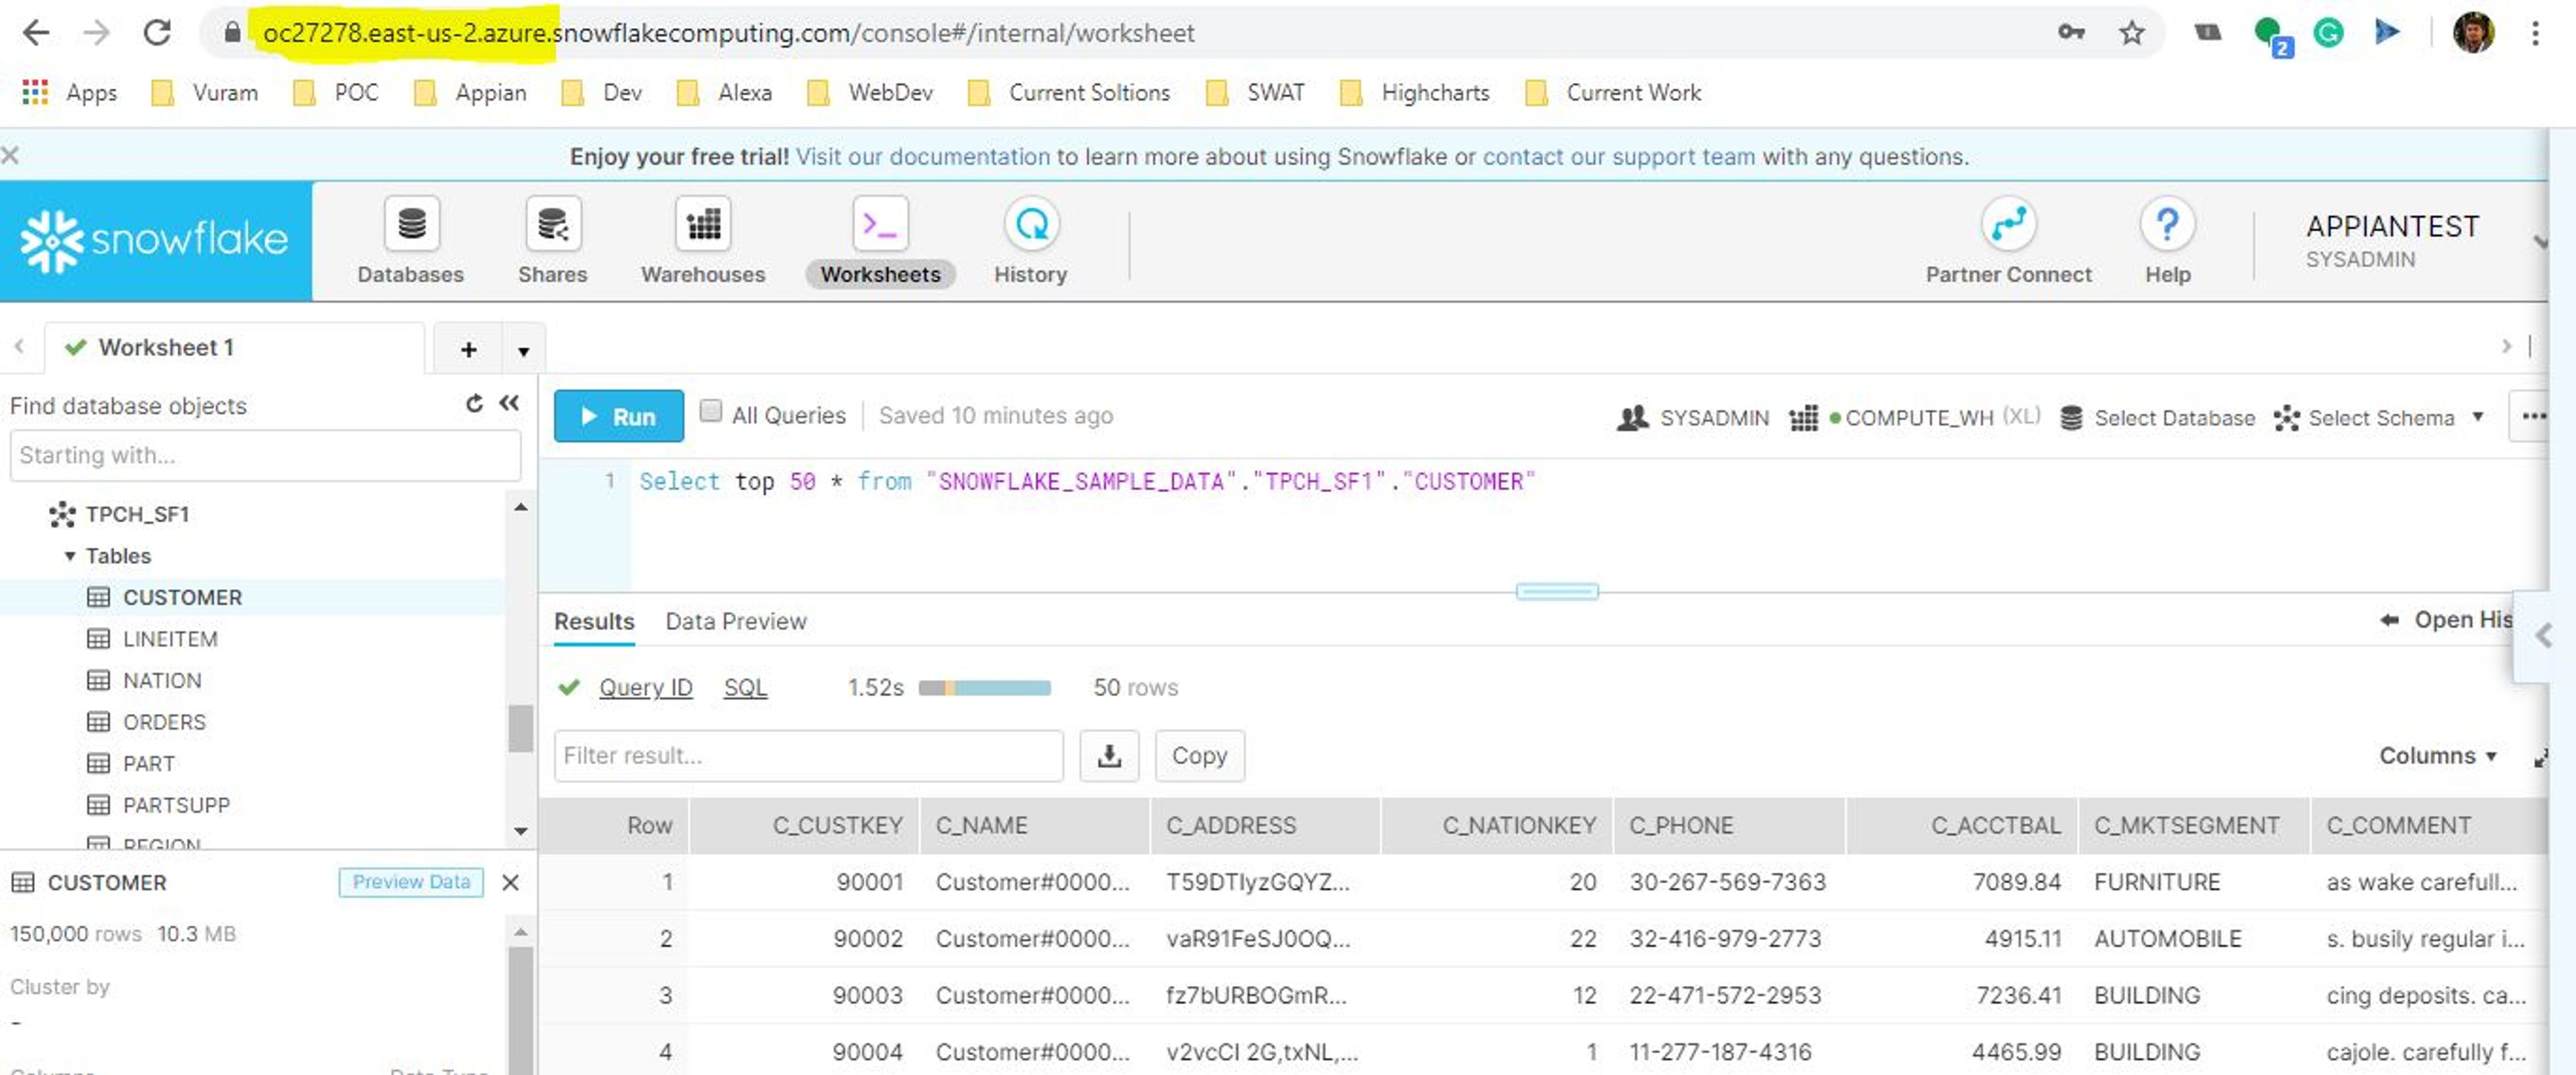Screen dimensions: 2576x1075
Task: Dismiss the free trial banner
Action: tap(11, 155)
